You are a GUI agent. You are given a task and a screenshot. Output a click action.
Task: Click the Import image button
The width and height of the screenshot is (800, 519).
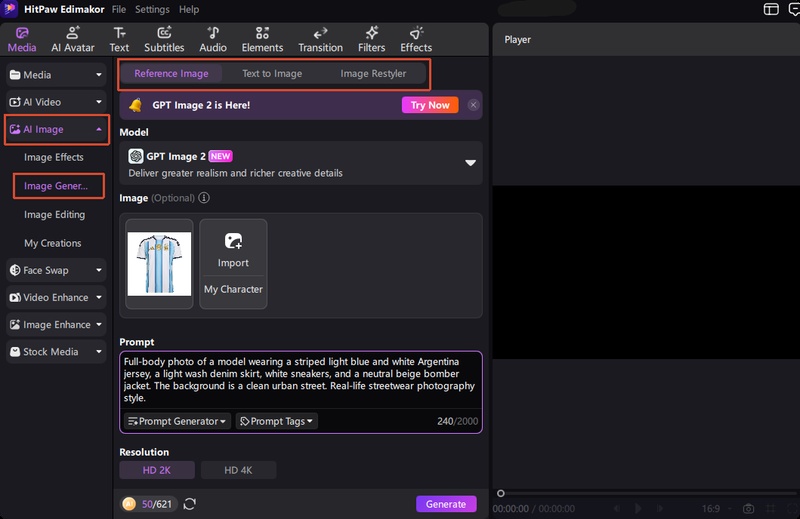233,249
